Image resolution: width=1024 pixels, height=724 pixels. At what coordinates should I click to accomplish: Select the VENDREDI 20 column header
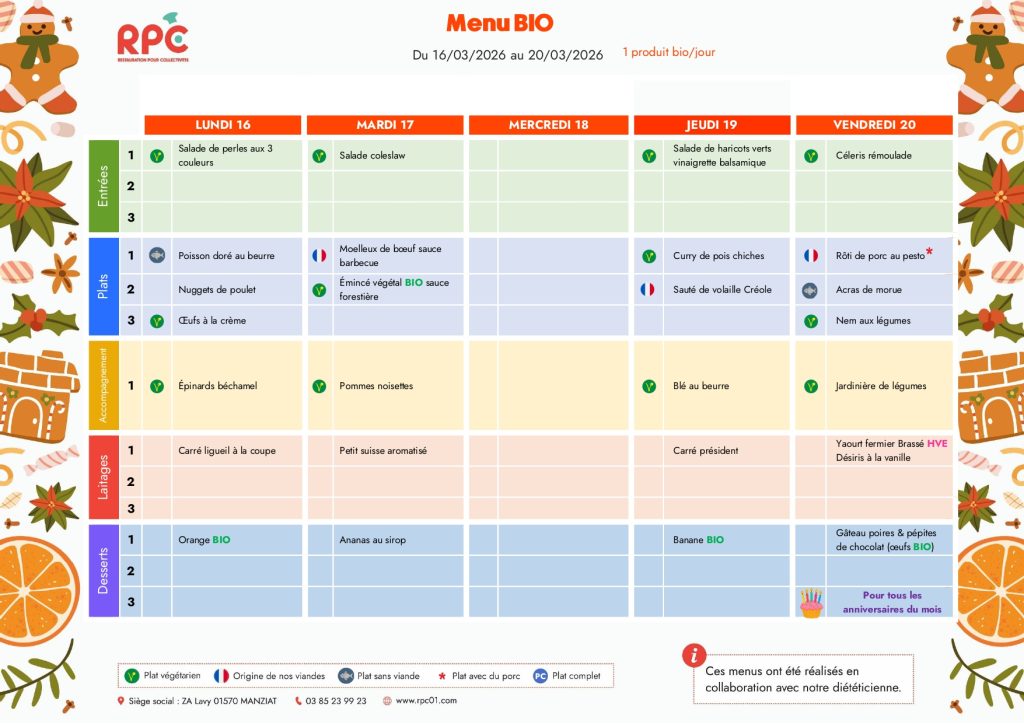(x=874, y=125)
